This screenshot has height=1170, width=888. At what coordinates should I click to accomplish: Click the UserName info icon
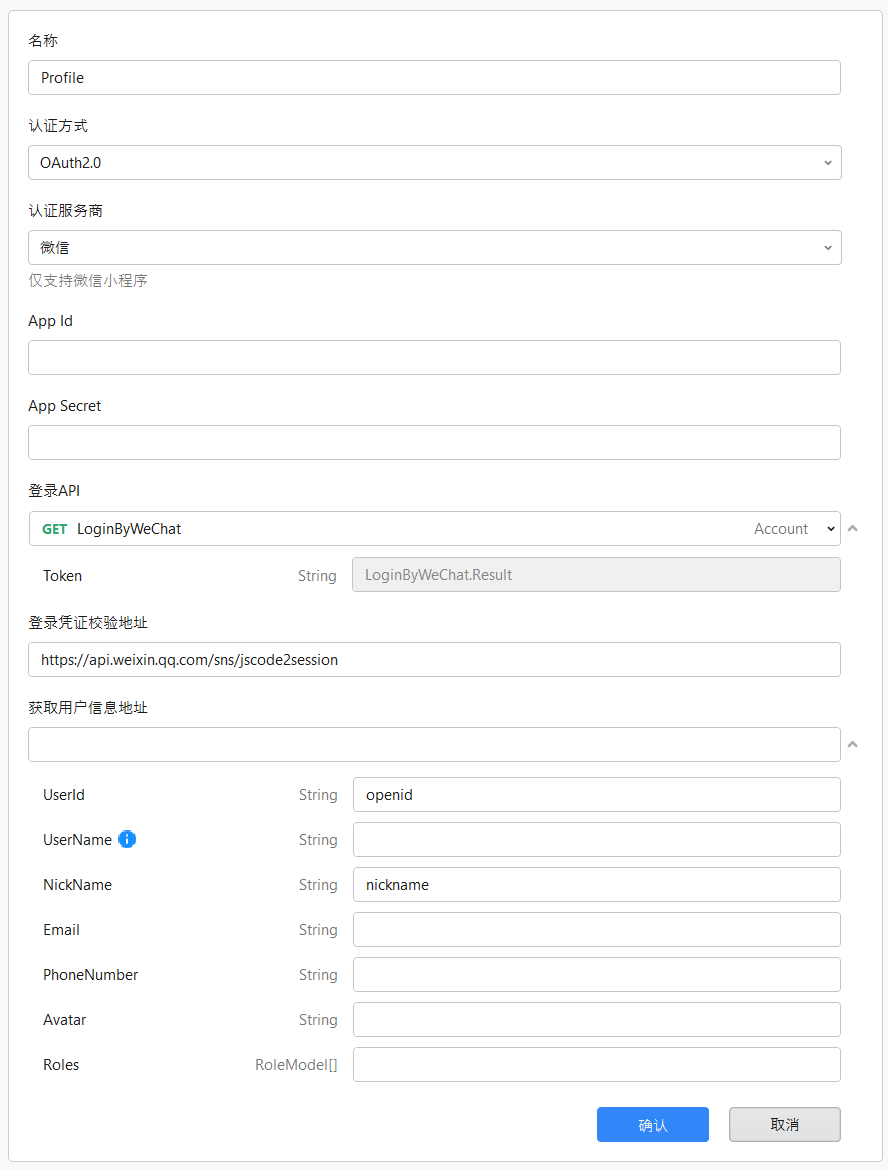(x=127, y=839)
